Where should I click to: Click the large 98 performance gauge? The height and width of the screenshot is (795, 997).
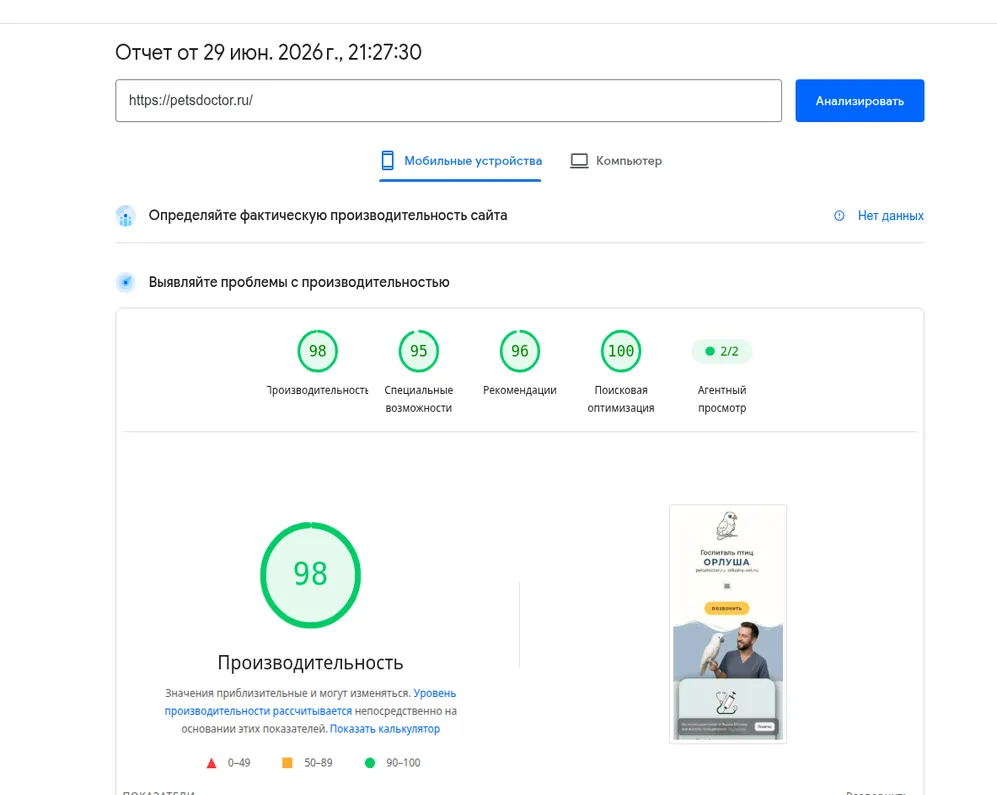coord(310,575)
